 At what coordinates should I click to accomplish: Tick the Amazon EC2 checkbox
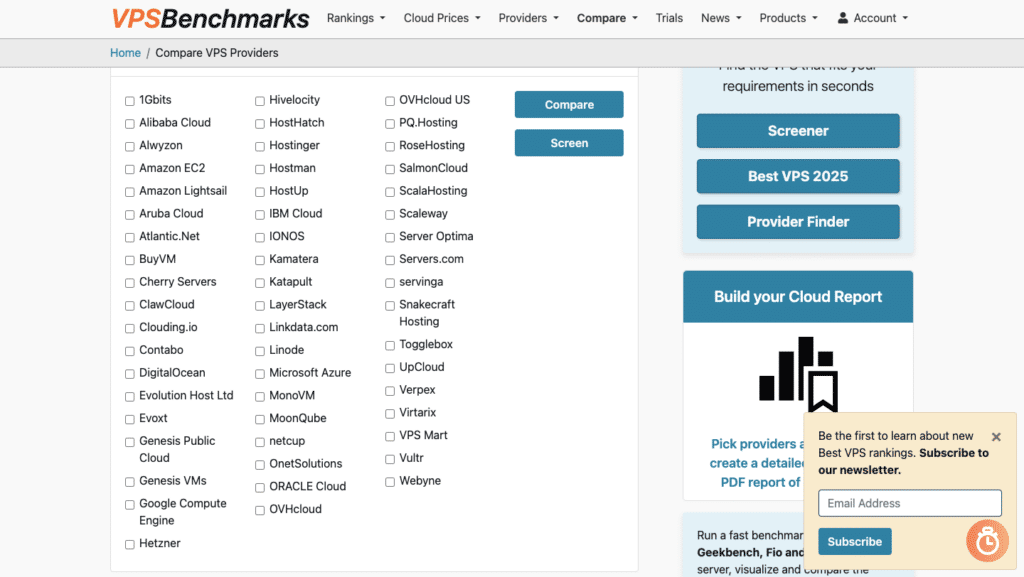(x=130, y=169)
